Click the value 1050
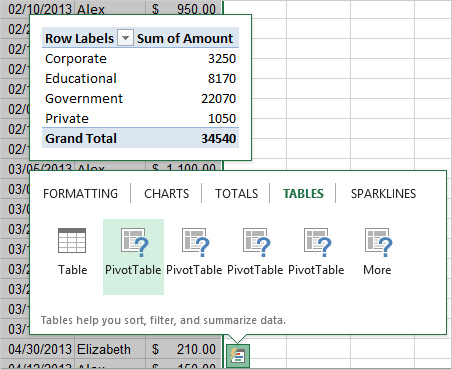The width and height of the screenshot is (452, 370). (222, 119)
